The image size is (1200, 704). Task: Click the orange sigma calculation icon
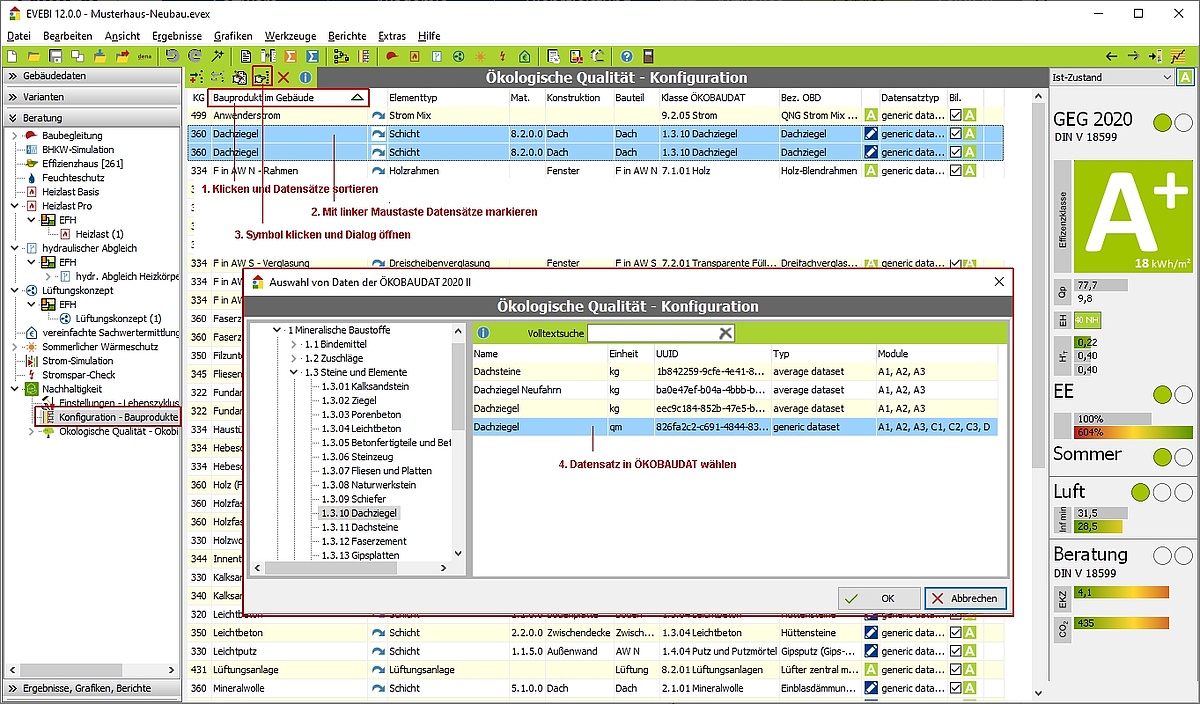[x=290, y=56]
